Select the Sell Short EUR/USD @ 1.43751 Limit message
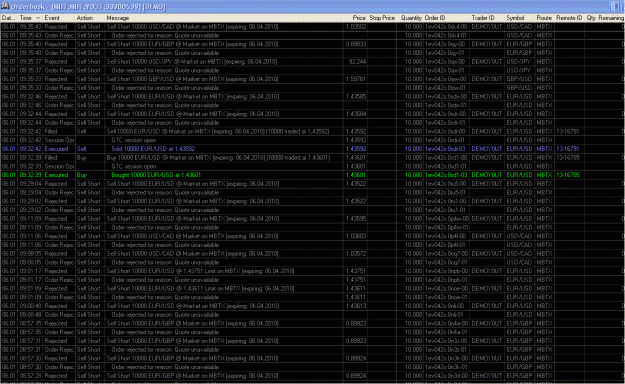This screenshot has width=625, height=384. (200, 271)
